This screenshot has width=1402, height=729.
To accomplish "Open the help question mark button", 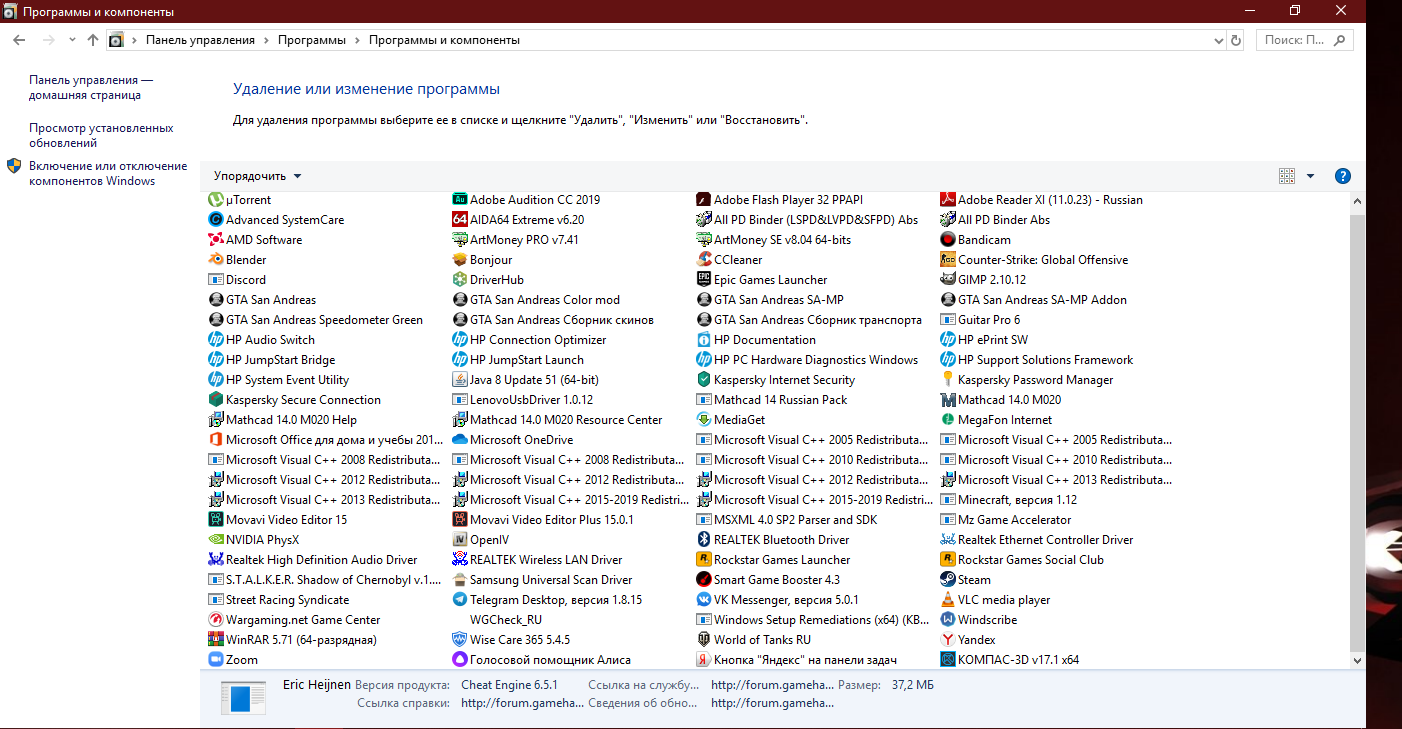I will pos(1343,176).
